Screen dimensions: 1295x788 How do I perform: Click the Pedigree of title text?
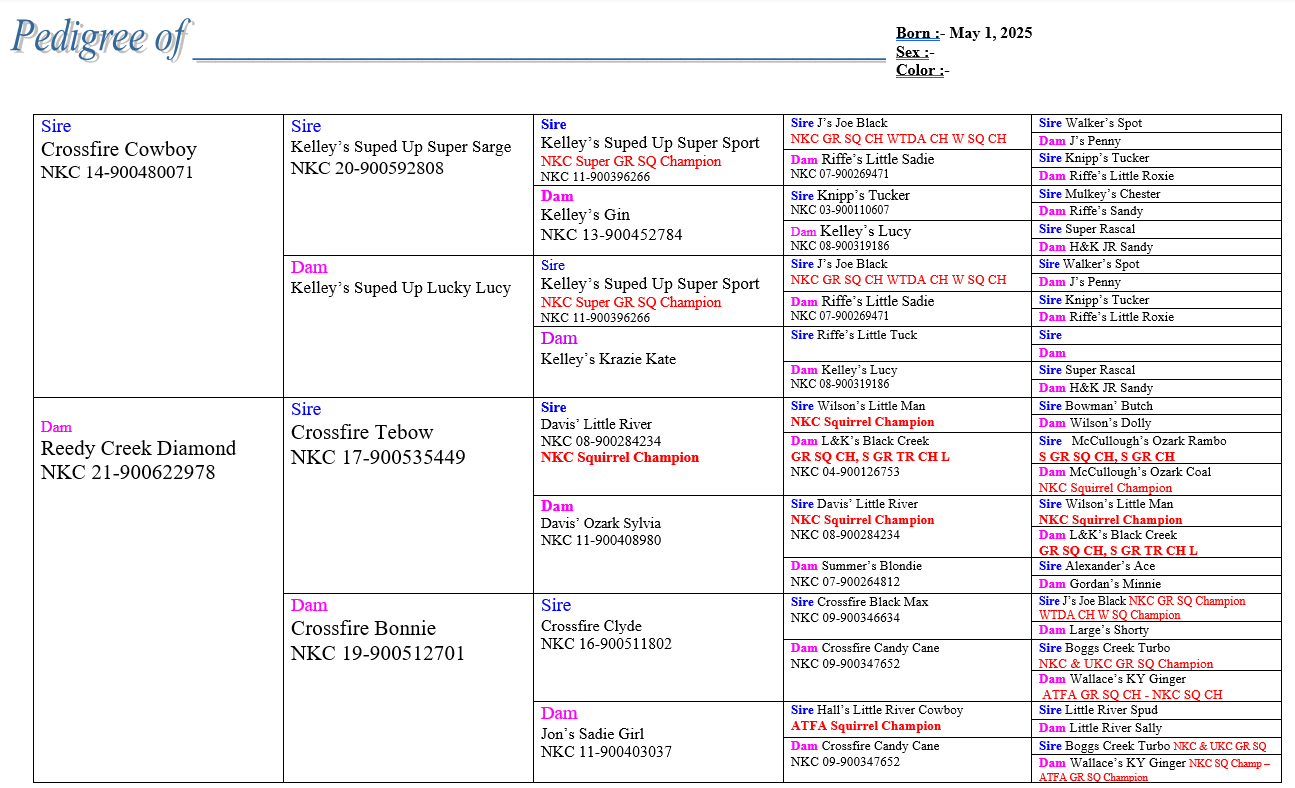pyautogui.click(x=98, y=38)
